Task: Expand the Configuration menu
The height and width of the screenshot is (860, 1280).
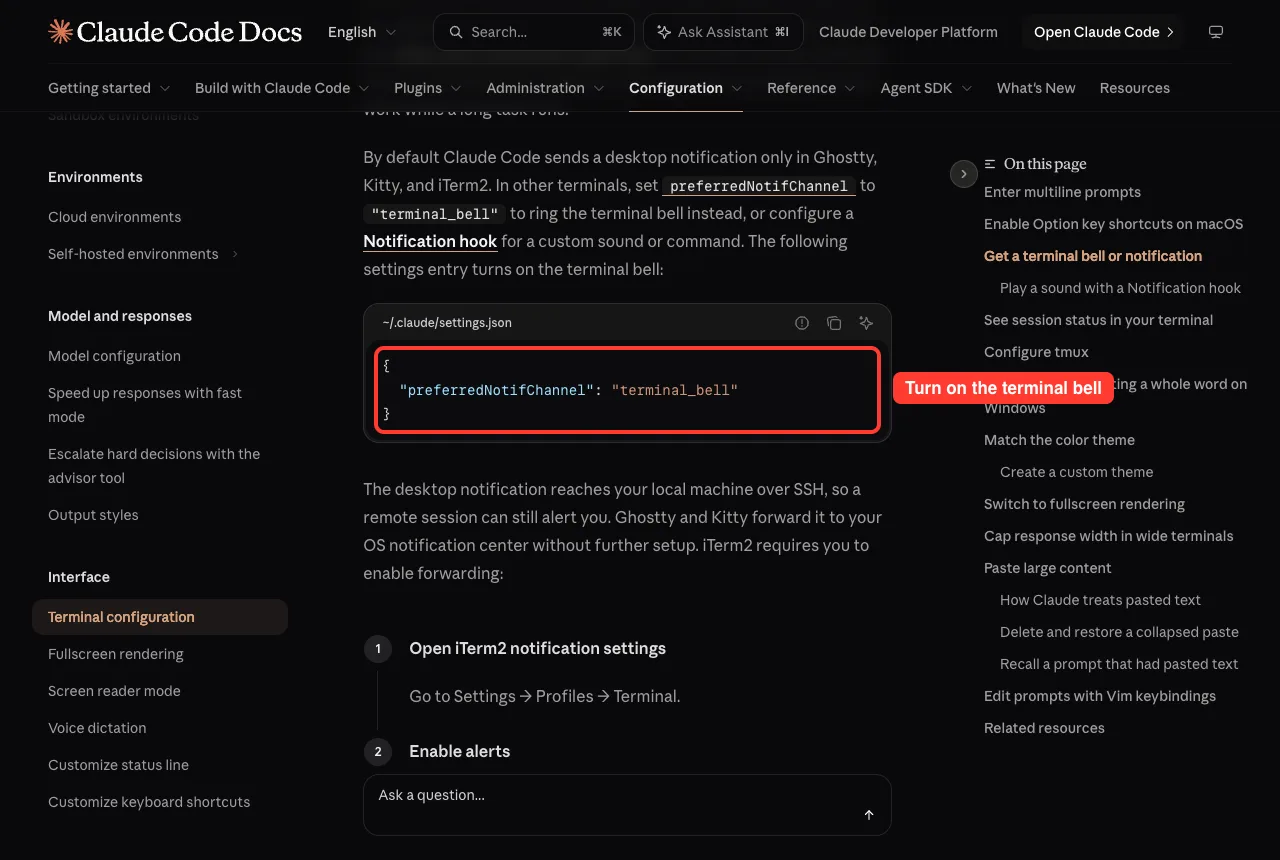Action: pyautogui.click(x=686, y=88)
